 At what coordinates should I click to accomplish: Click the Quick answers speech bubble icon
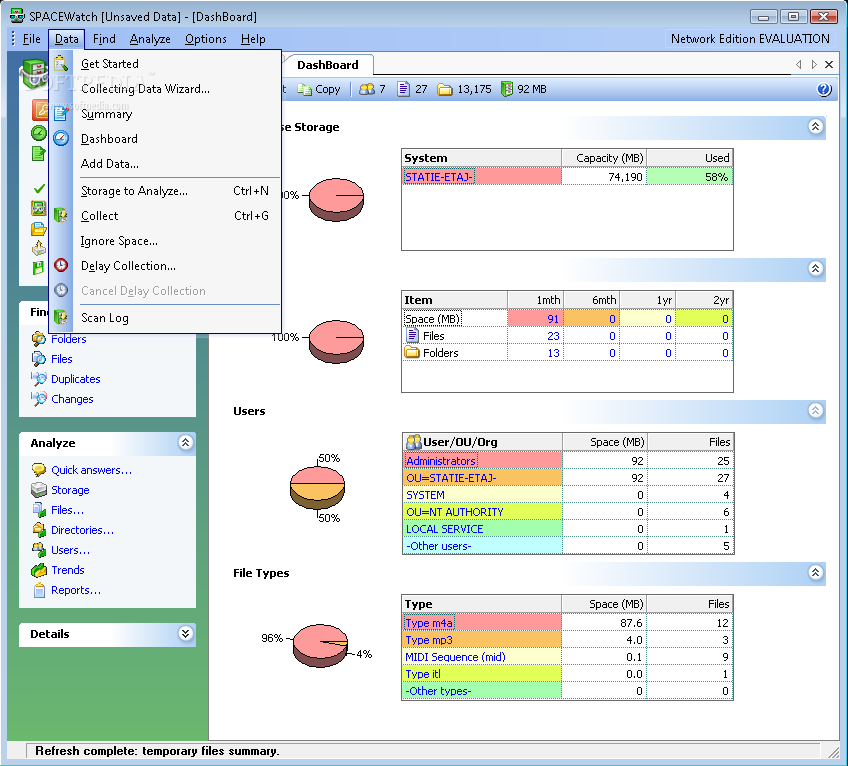click(x=38, y=470)
